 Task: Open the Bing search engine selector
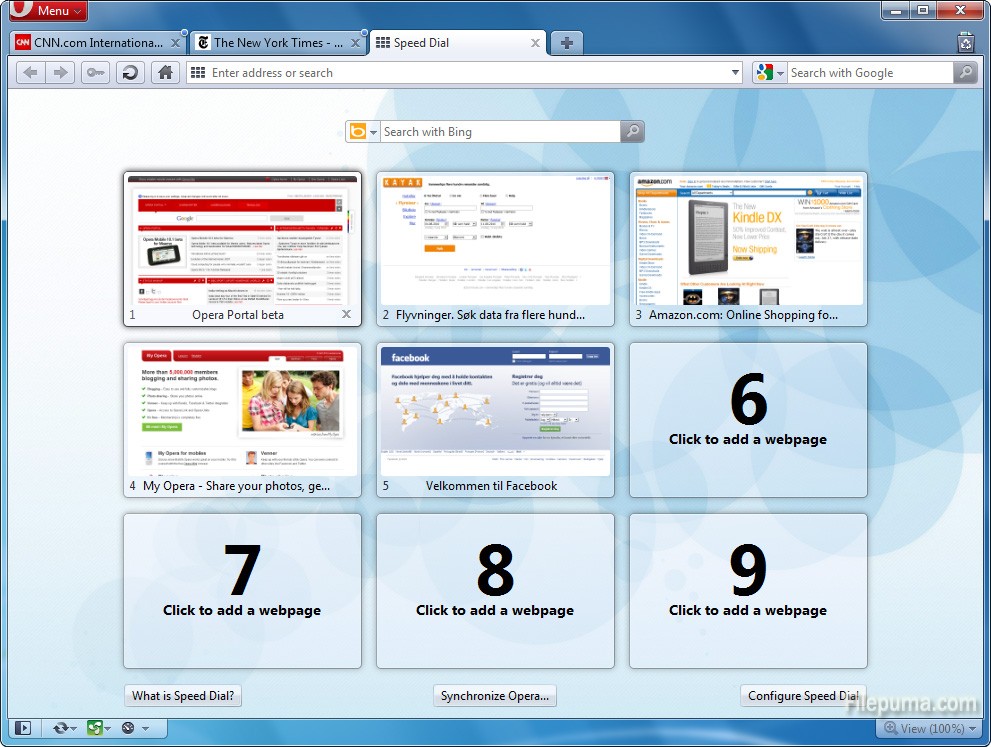click(x=362, y=132)
